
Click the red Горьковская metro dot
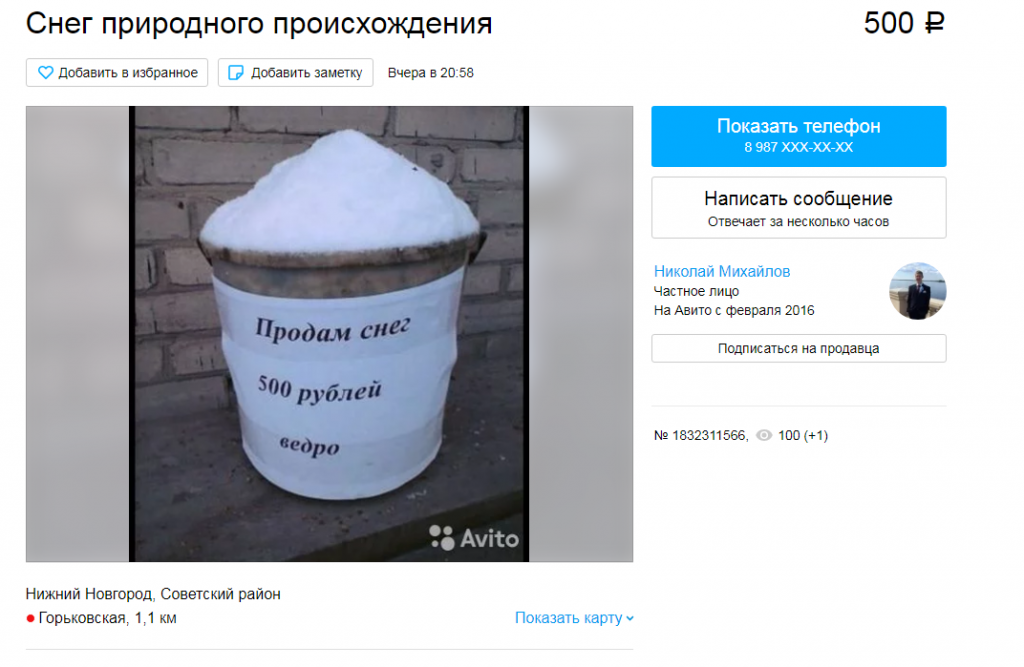click(x=30, y=618)
